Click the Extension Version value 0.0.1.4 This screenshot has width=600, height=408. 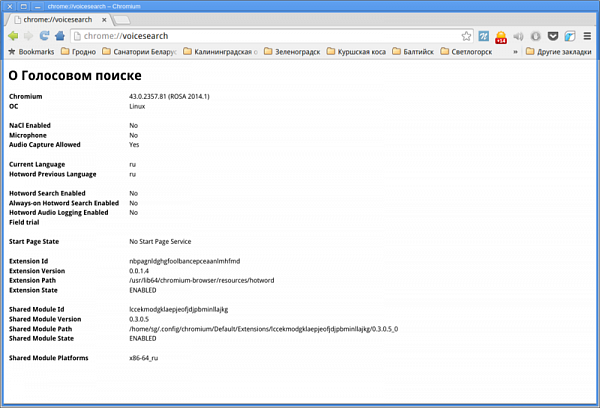pos(139,271)
